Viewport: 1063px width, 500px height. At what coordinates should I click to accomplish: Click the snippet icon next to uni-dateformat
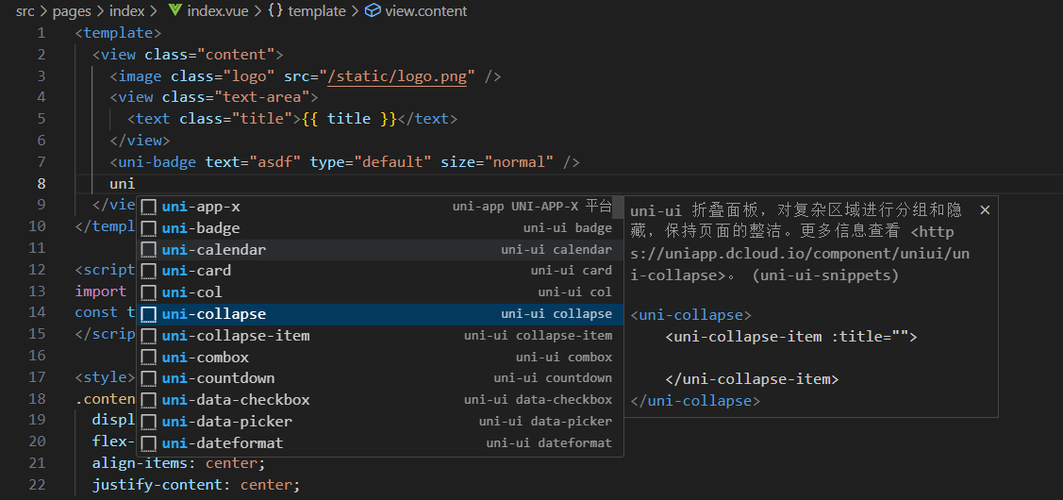148,443
